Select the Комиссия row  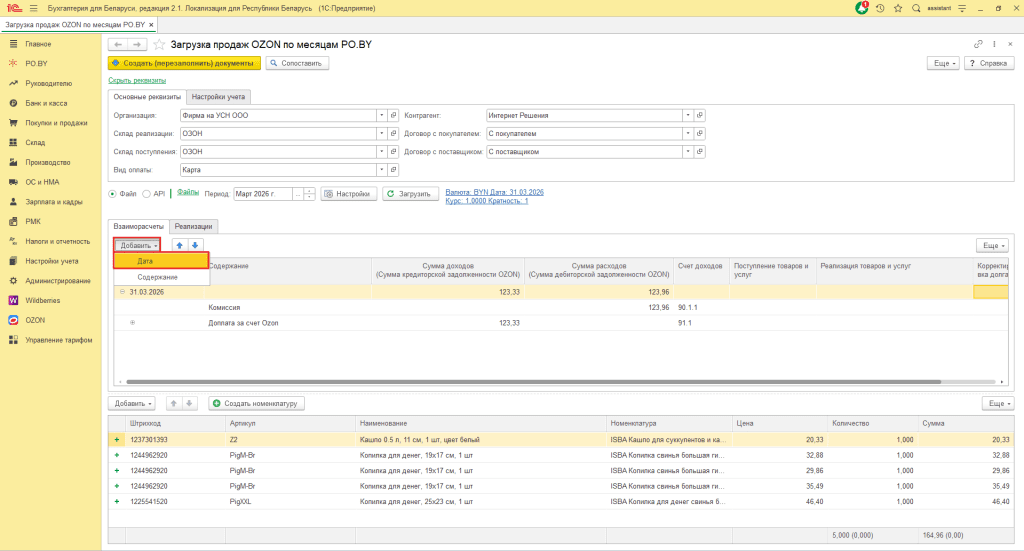point(560,307)
